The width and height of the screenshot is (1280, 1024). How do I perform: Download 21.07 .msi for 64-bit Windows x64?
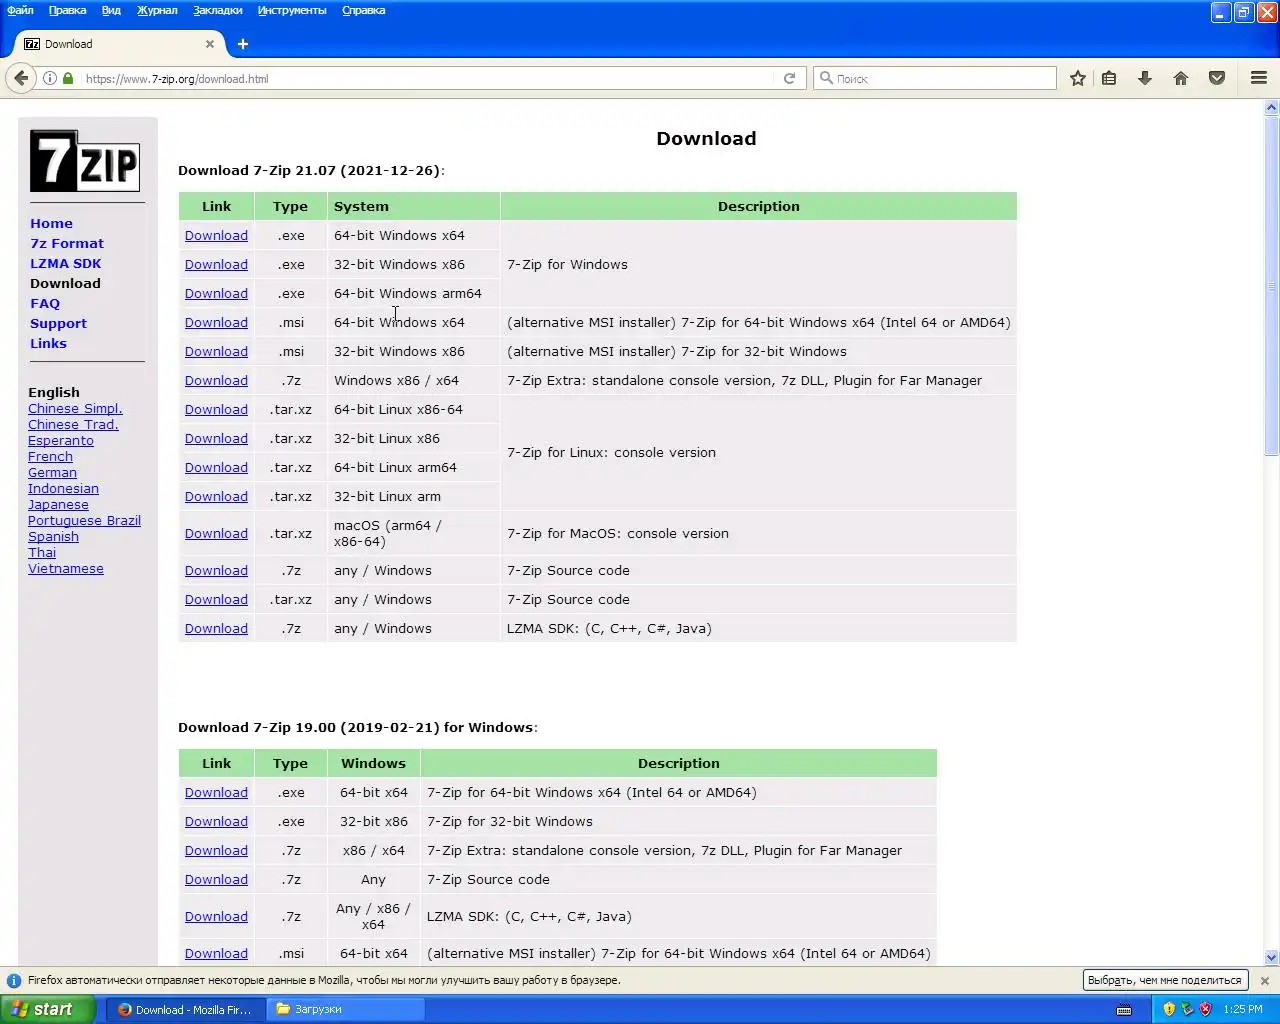coord(216,323)
